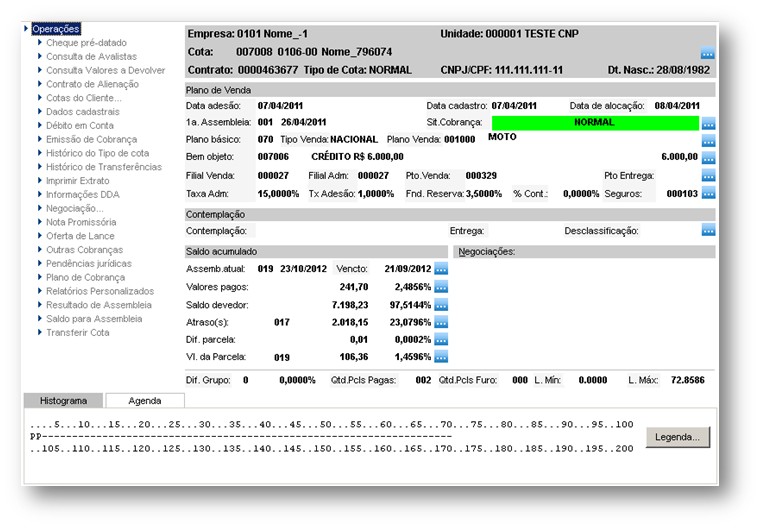This screenshot has width=761, height=528.
Task: Expand arrow beside Consulta Valores a Devolver
Action: pyautogui.click(x=40, y=70)
